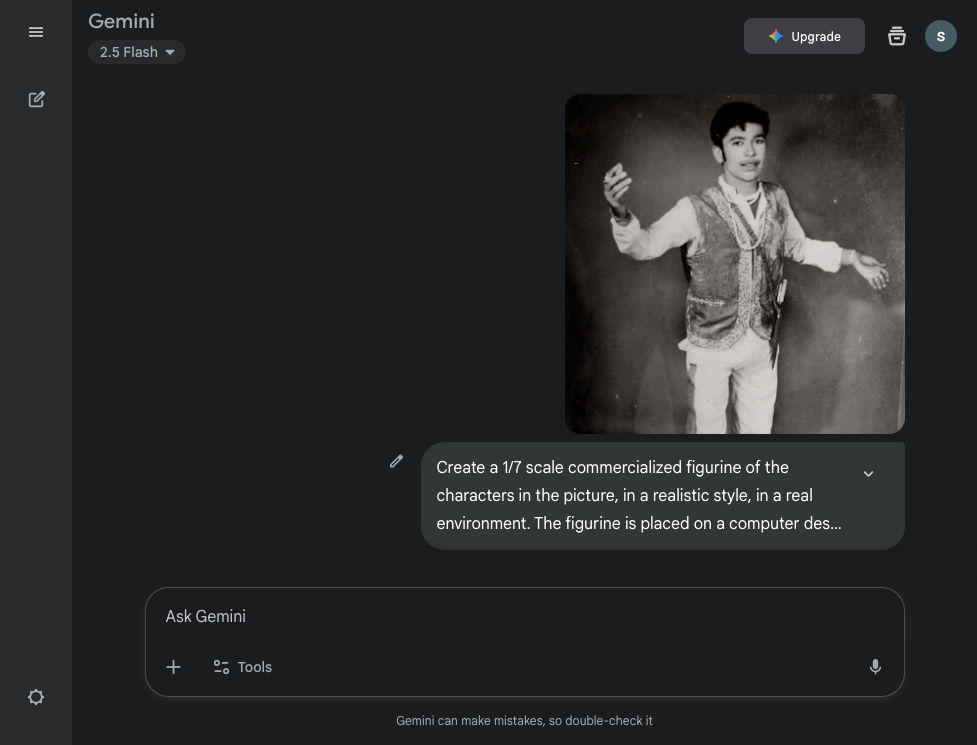Viewport: 977px width, 745px height.
Task: Click the sparkle icon on the Upgrade button
Action: [x=775, y=36]
